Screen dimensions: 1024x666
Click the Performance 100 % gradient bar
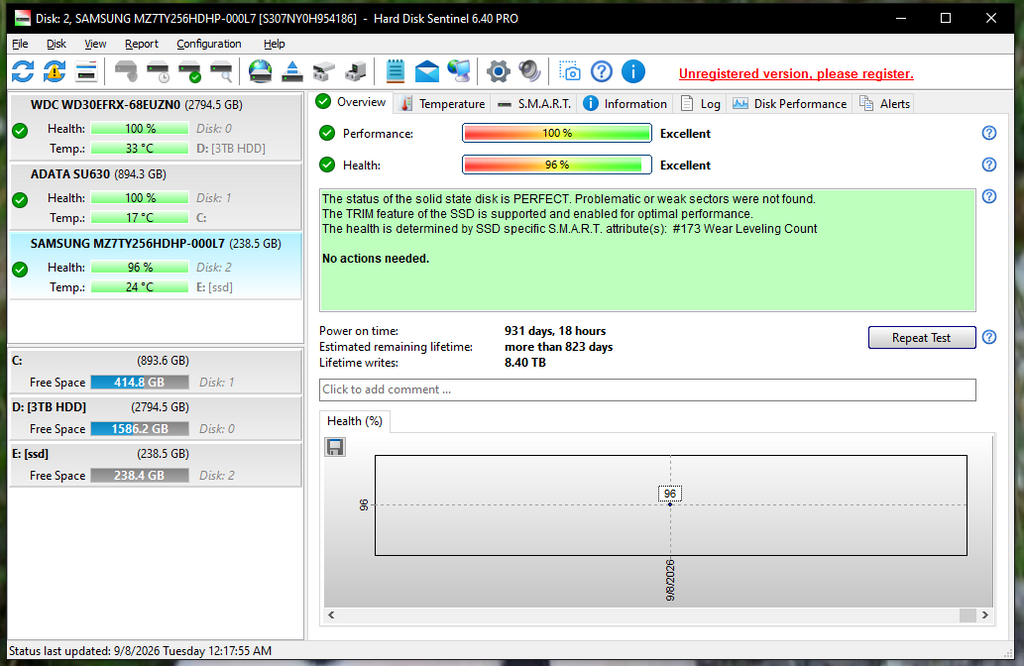(557, 133)
